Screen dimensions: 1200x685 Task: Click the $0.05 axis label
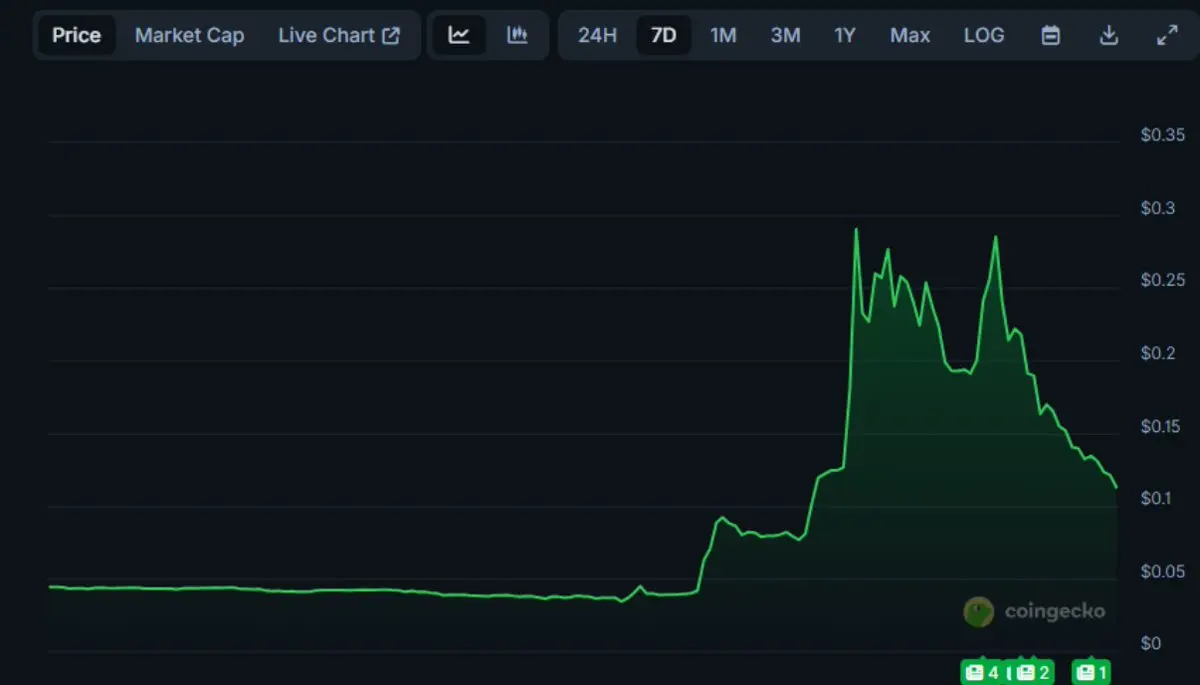(x=1163, y=571)
